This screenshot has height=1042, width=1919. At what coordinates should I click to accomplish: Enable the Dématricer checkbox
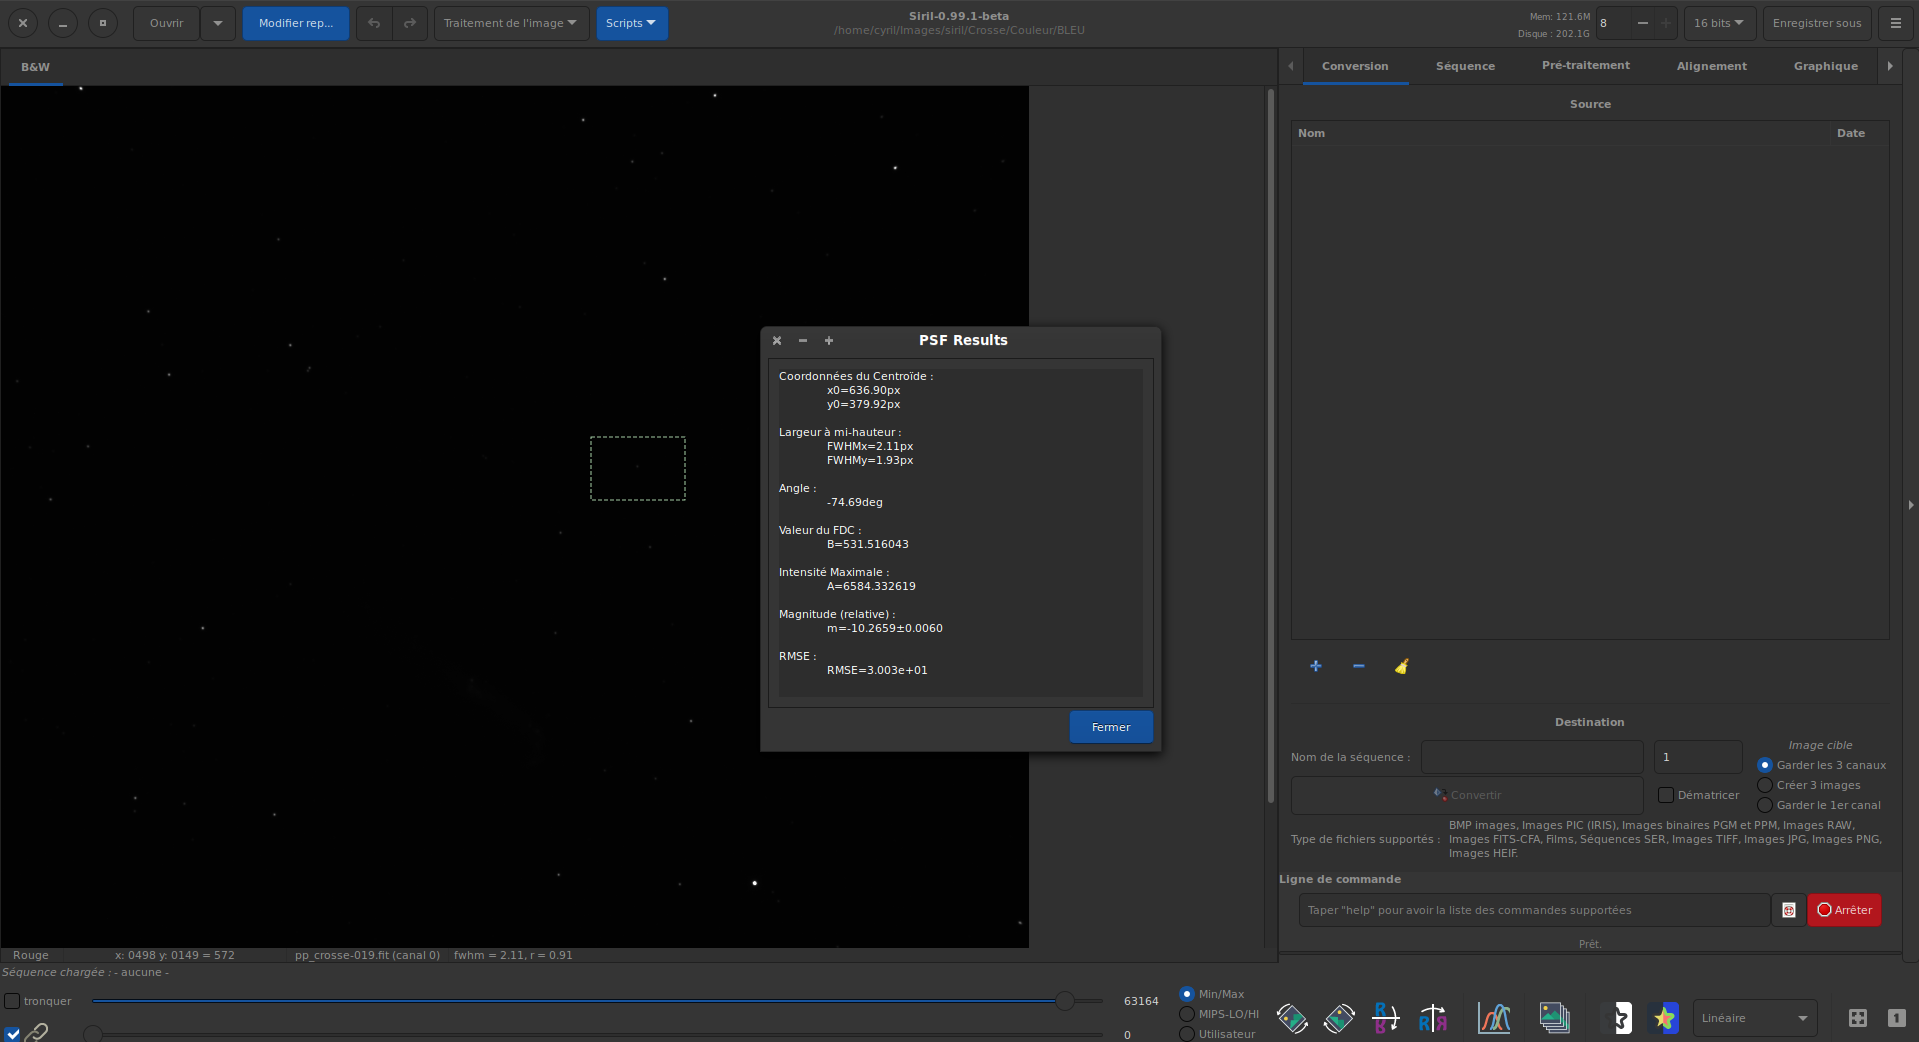click(x=1666, y=795)
